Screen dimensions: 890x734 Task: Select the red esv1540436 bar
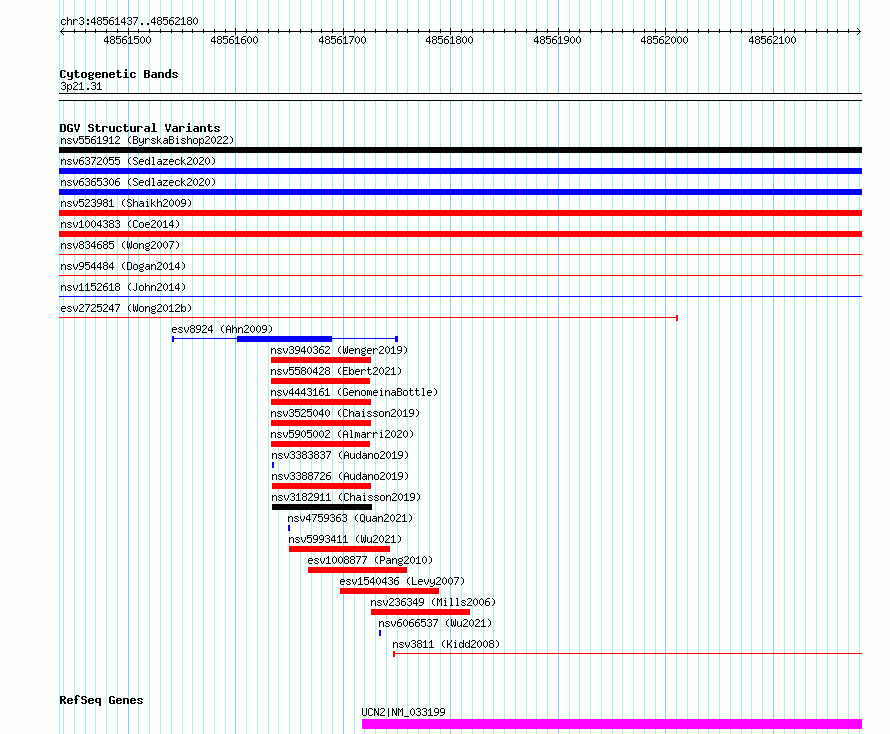point(389,591)
